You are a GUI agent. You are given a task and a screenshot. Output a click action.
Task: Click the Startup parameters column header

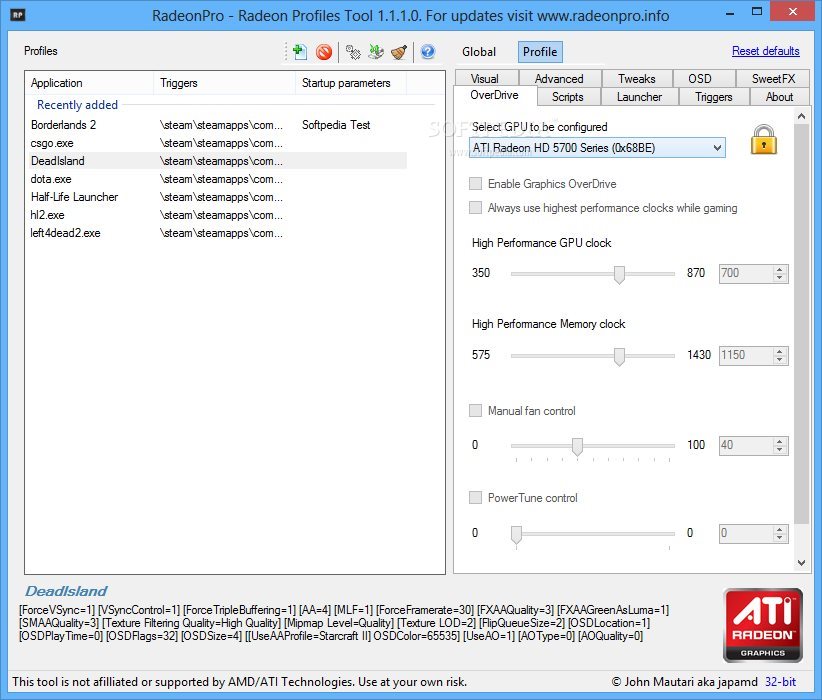coord(351,83)
